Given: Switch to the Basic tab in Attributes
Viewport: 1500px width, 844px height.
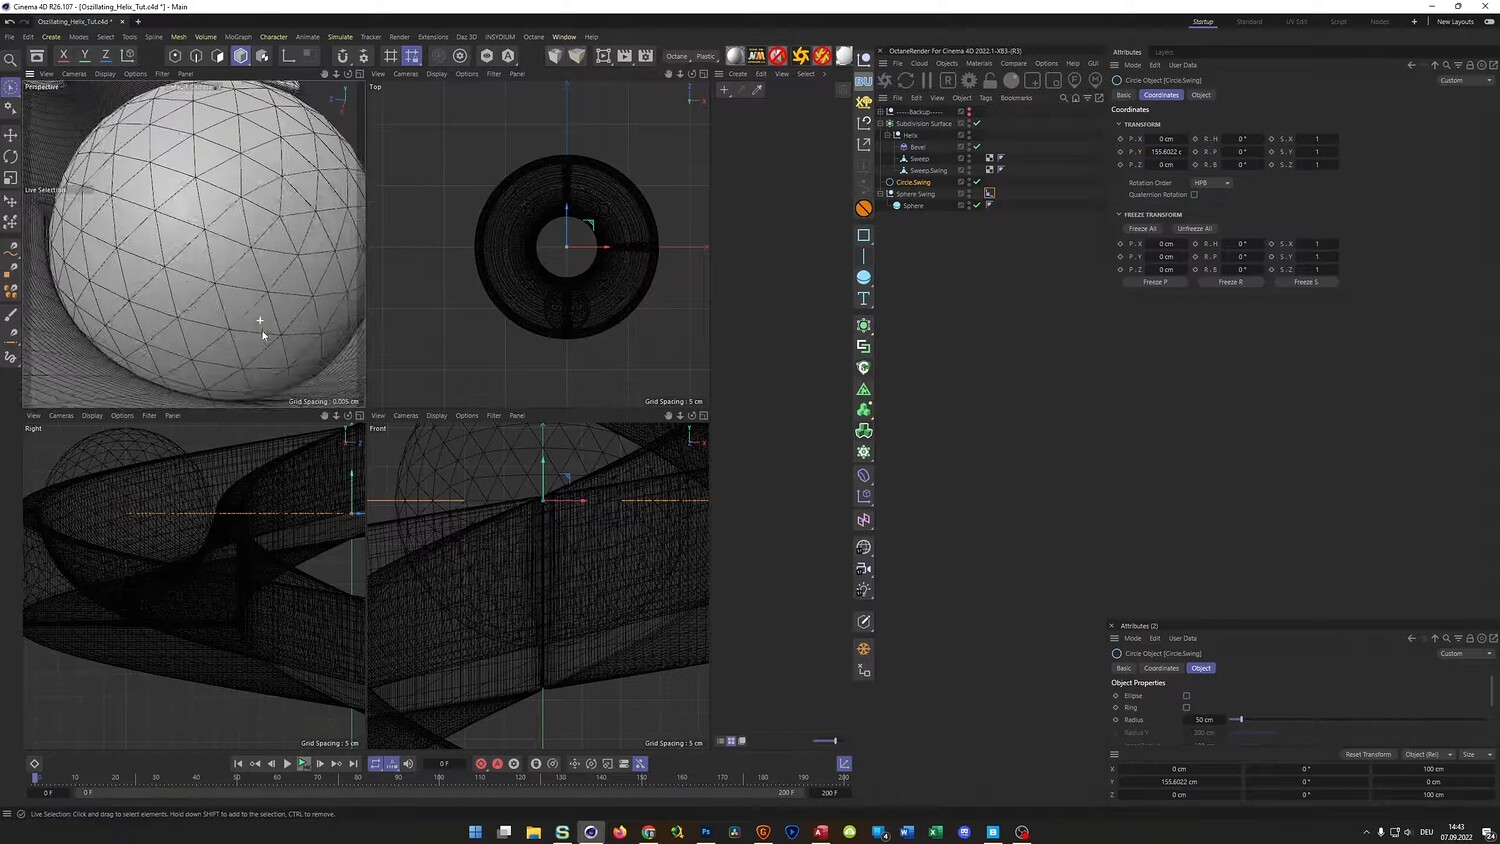Looking at the screenshot, I should click(x=1124, y=95).
